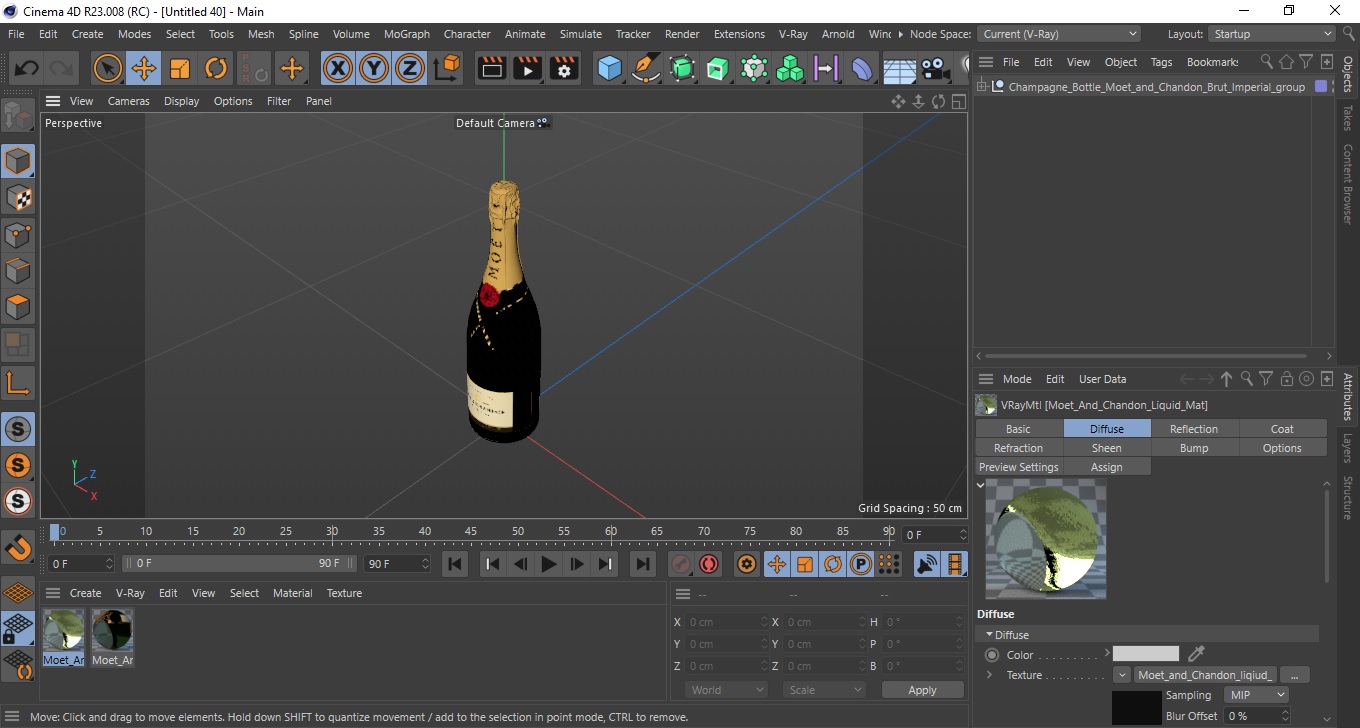Pick color with the eyedropper
The height and width of the screenshot is (728, 1360).
(x=1196, y=654)
